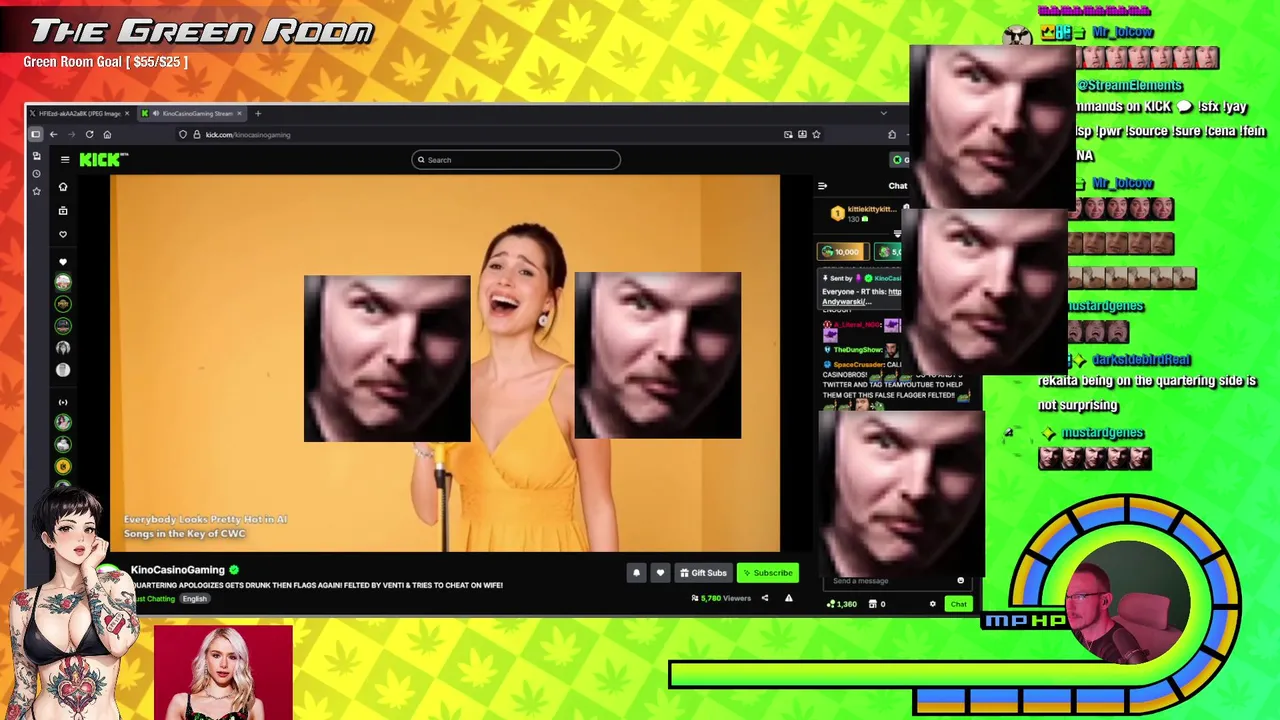
Task: Click the 5,780 Viewers count
Action: pos(721,598)
